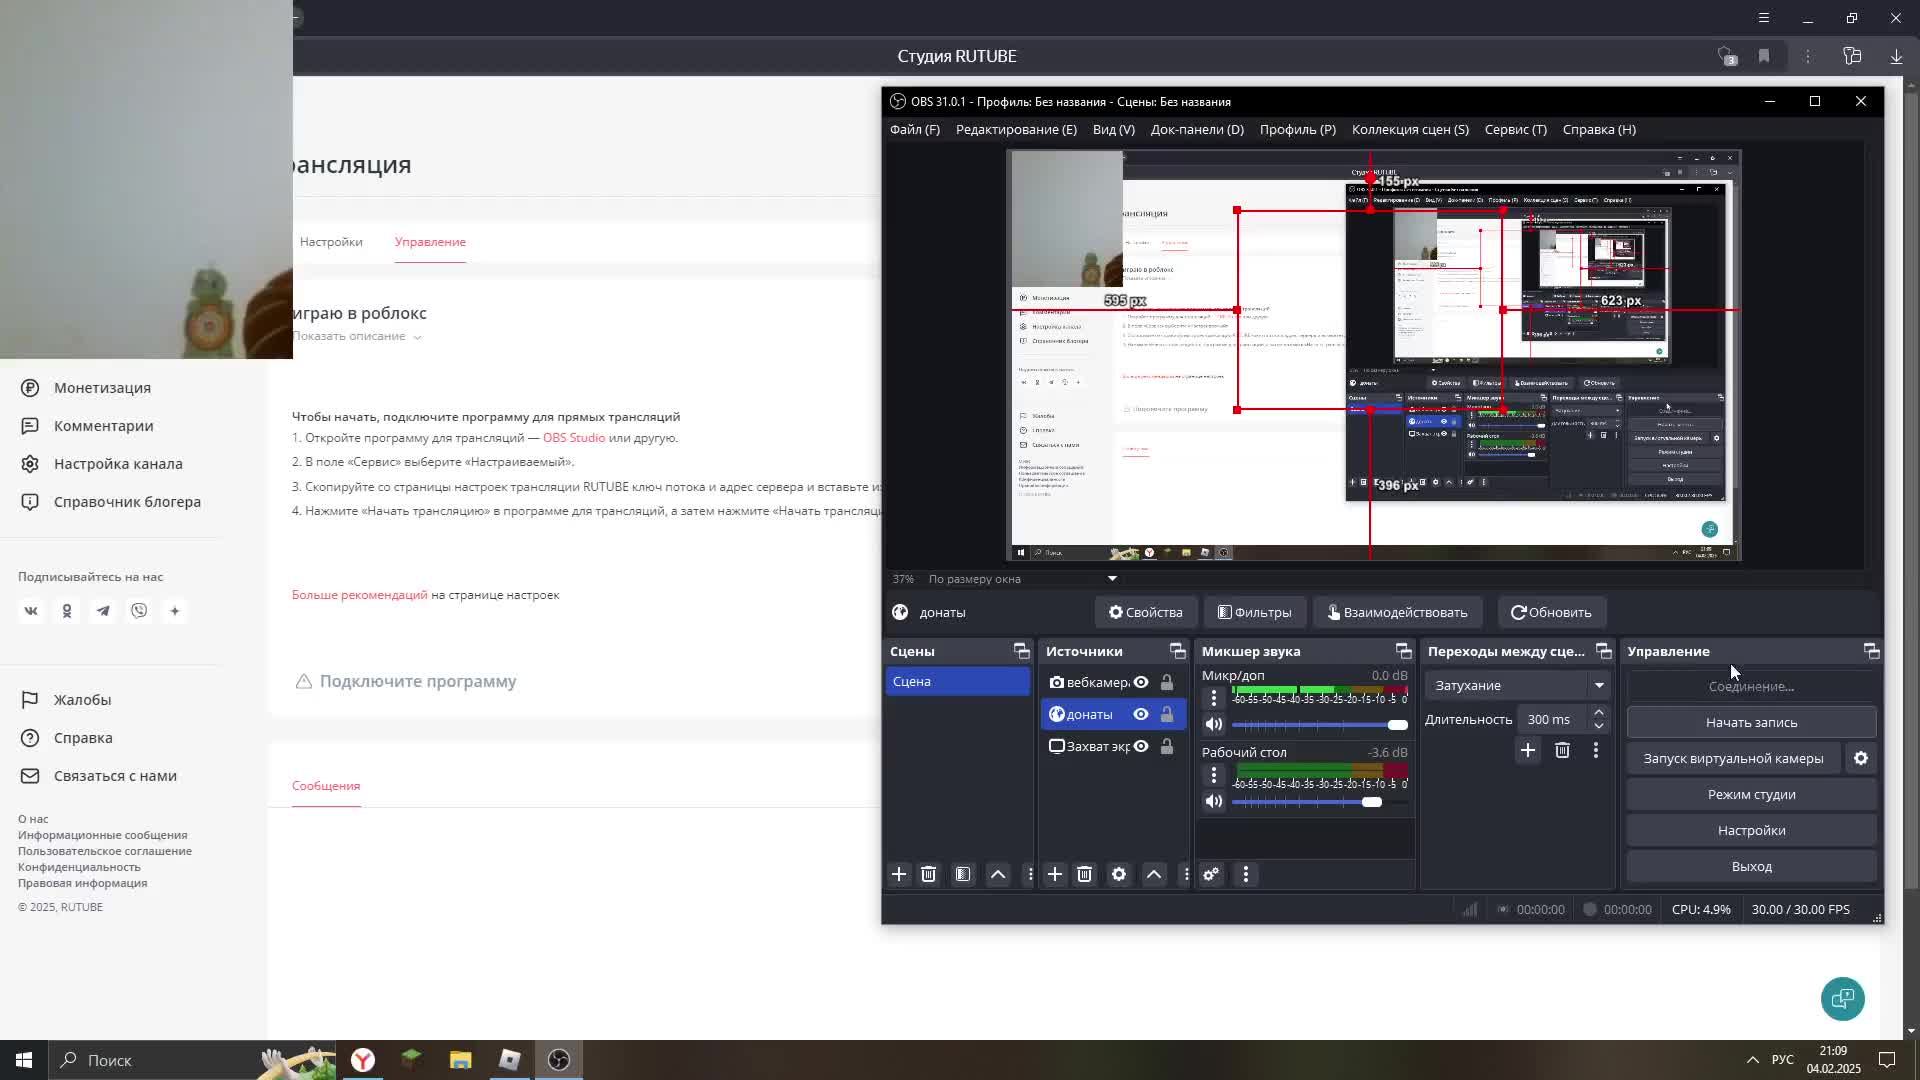
Task: Open VK social link icon
Action: pos(31,611)
